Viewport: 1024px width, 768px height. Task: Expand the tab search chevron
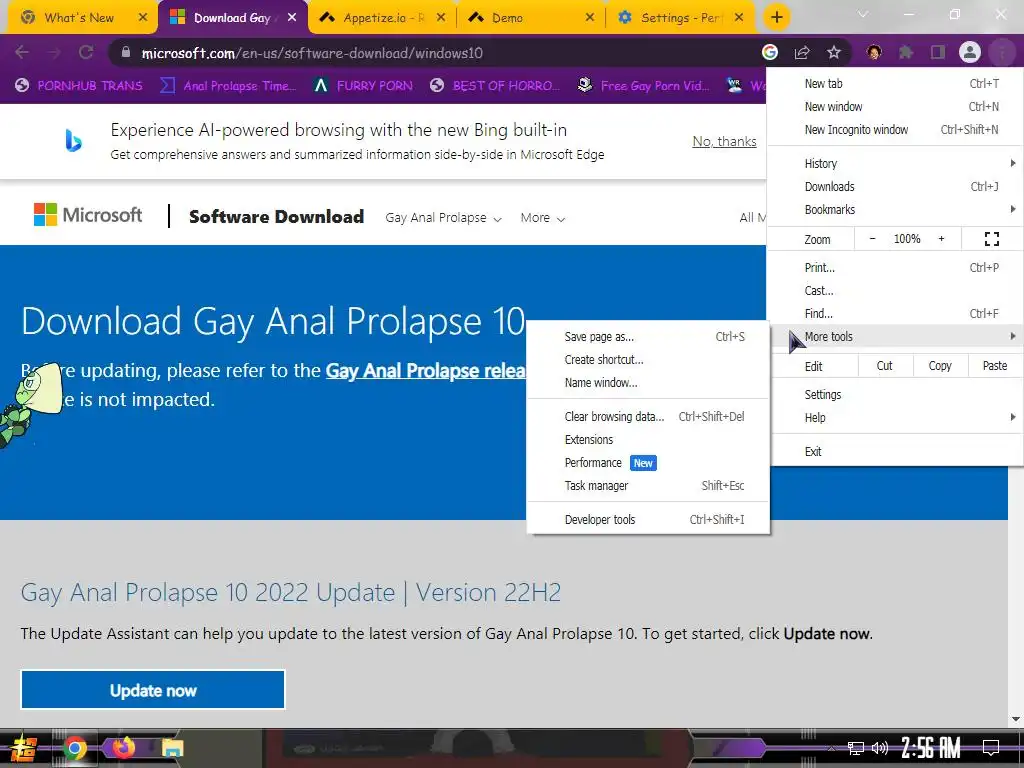click(x=863, y=14)
